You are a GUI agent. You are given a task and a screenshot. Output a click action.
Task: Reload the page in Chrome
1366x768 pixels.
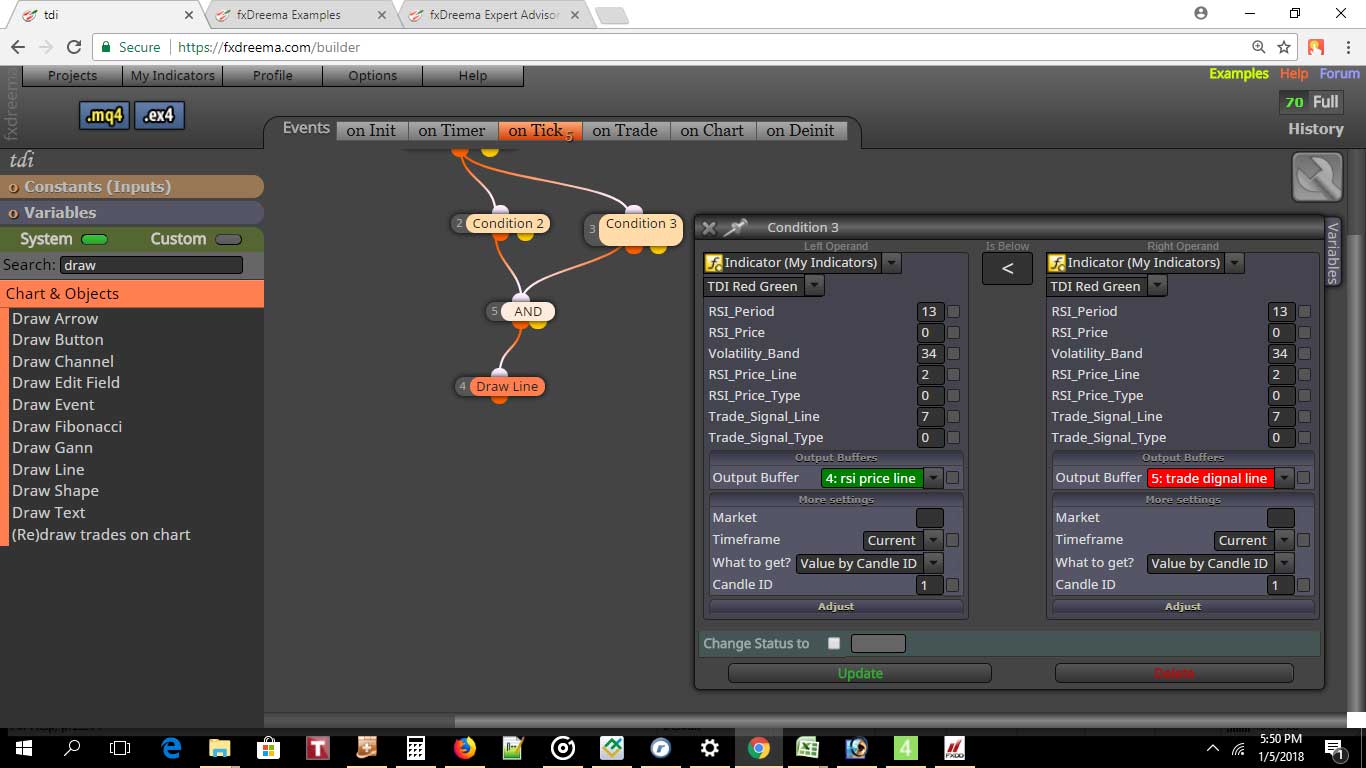pyautogui.click(x=73, y=47)
